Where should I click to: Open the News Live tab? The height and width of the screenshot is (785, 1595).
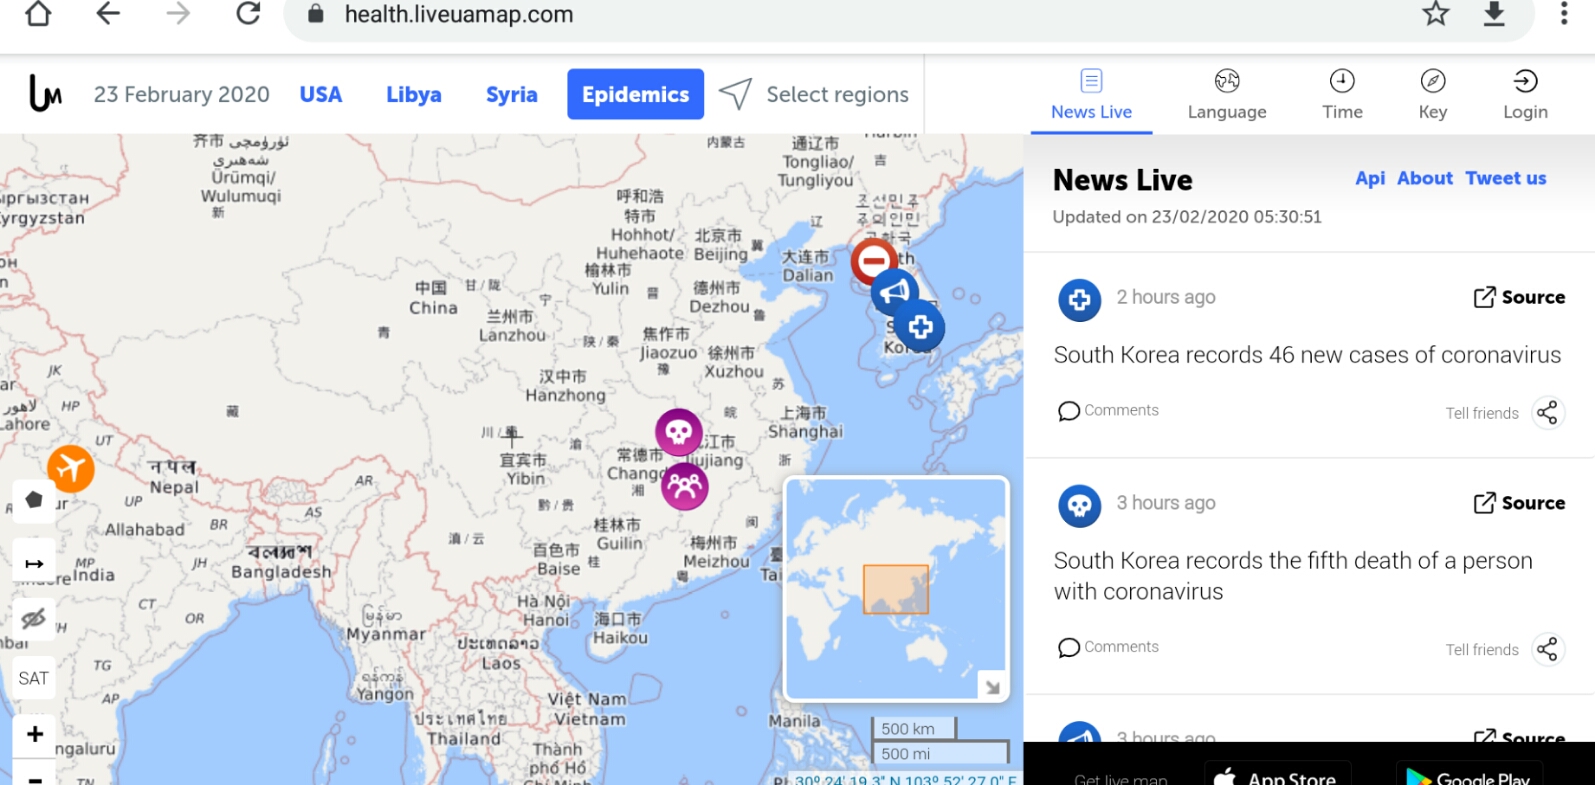coord(1091,95)
